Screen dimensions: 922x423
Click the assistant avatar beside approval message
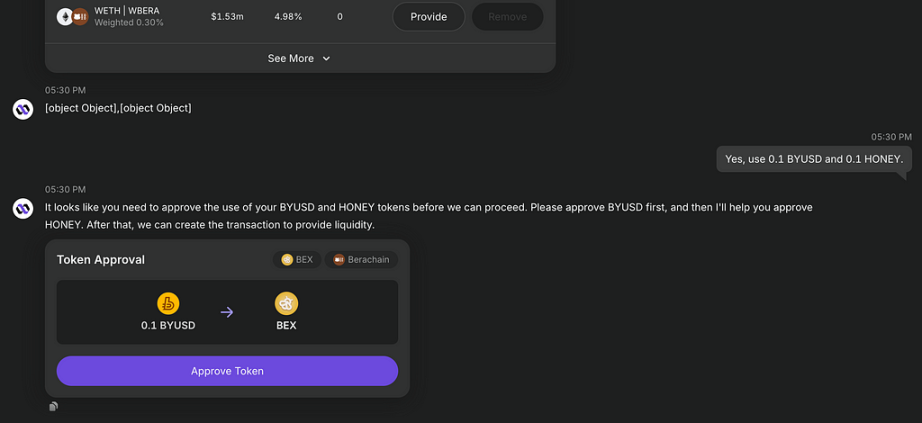tap(23, 208)
